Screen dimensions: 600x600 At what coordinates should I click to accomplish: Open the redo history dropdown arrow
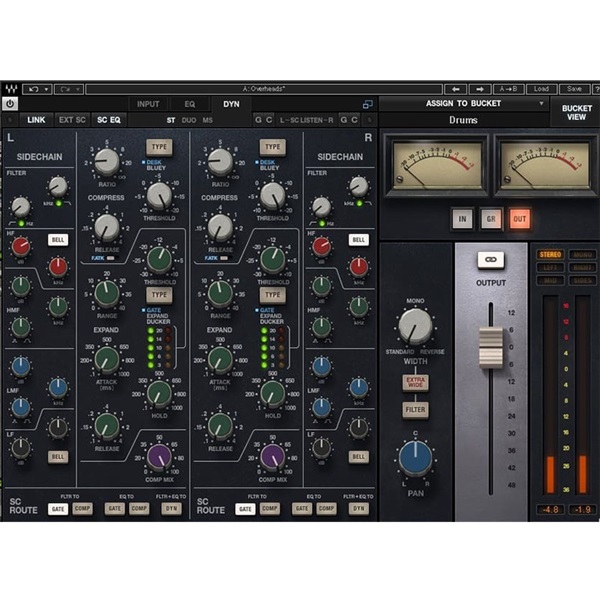77,90
